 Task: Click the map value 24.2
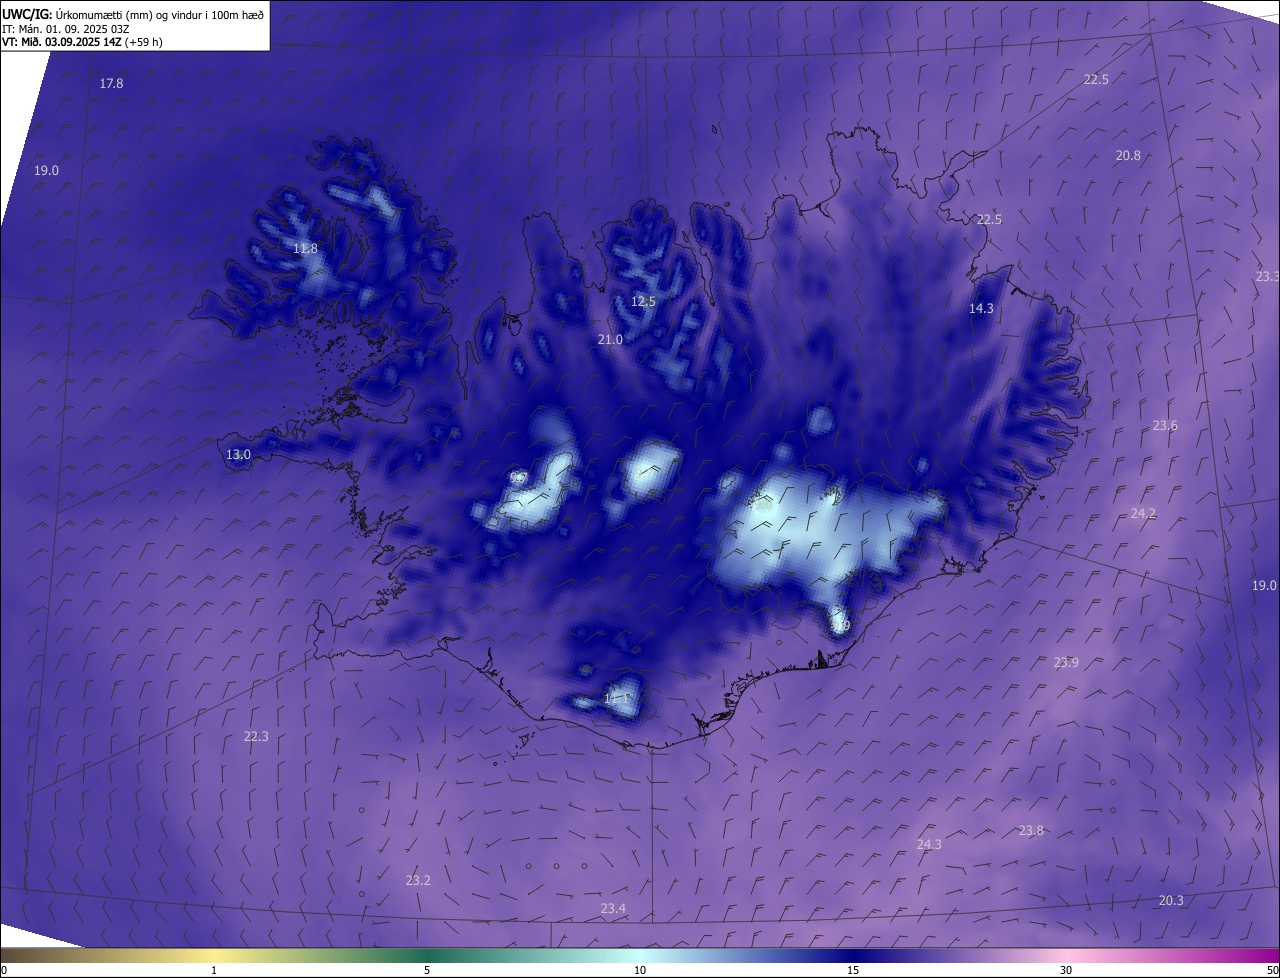(1143, 514)
